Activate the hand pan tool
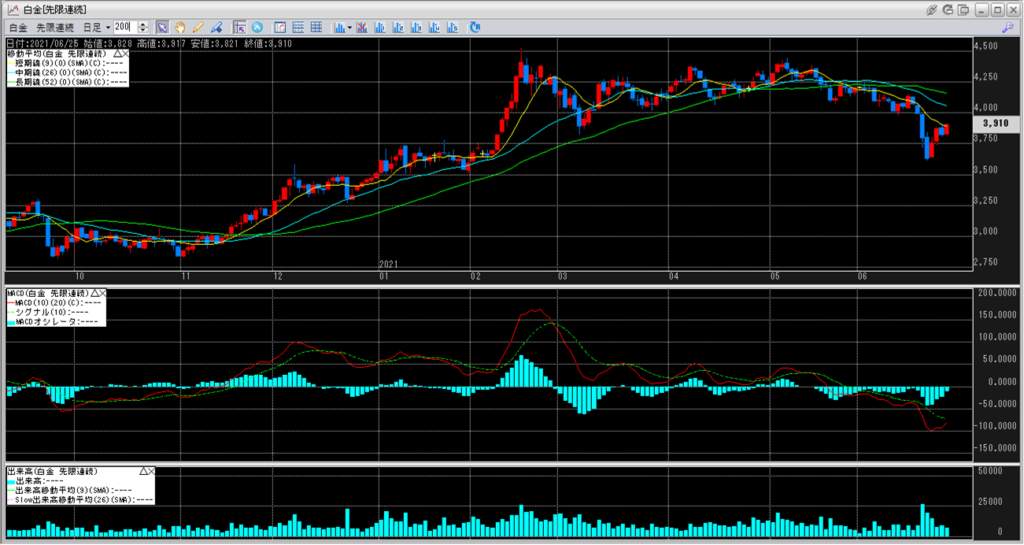Screen dimensions: 1024x545 (x=180, y=26)
